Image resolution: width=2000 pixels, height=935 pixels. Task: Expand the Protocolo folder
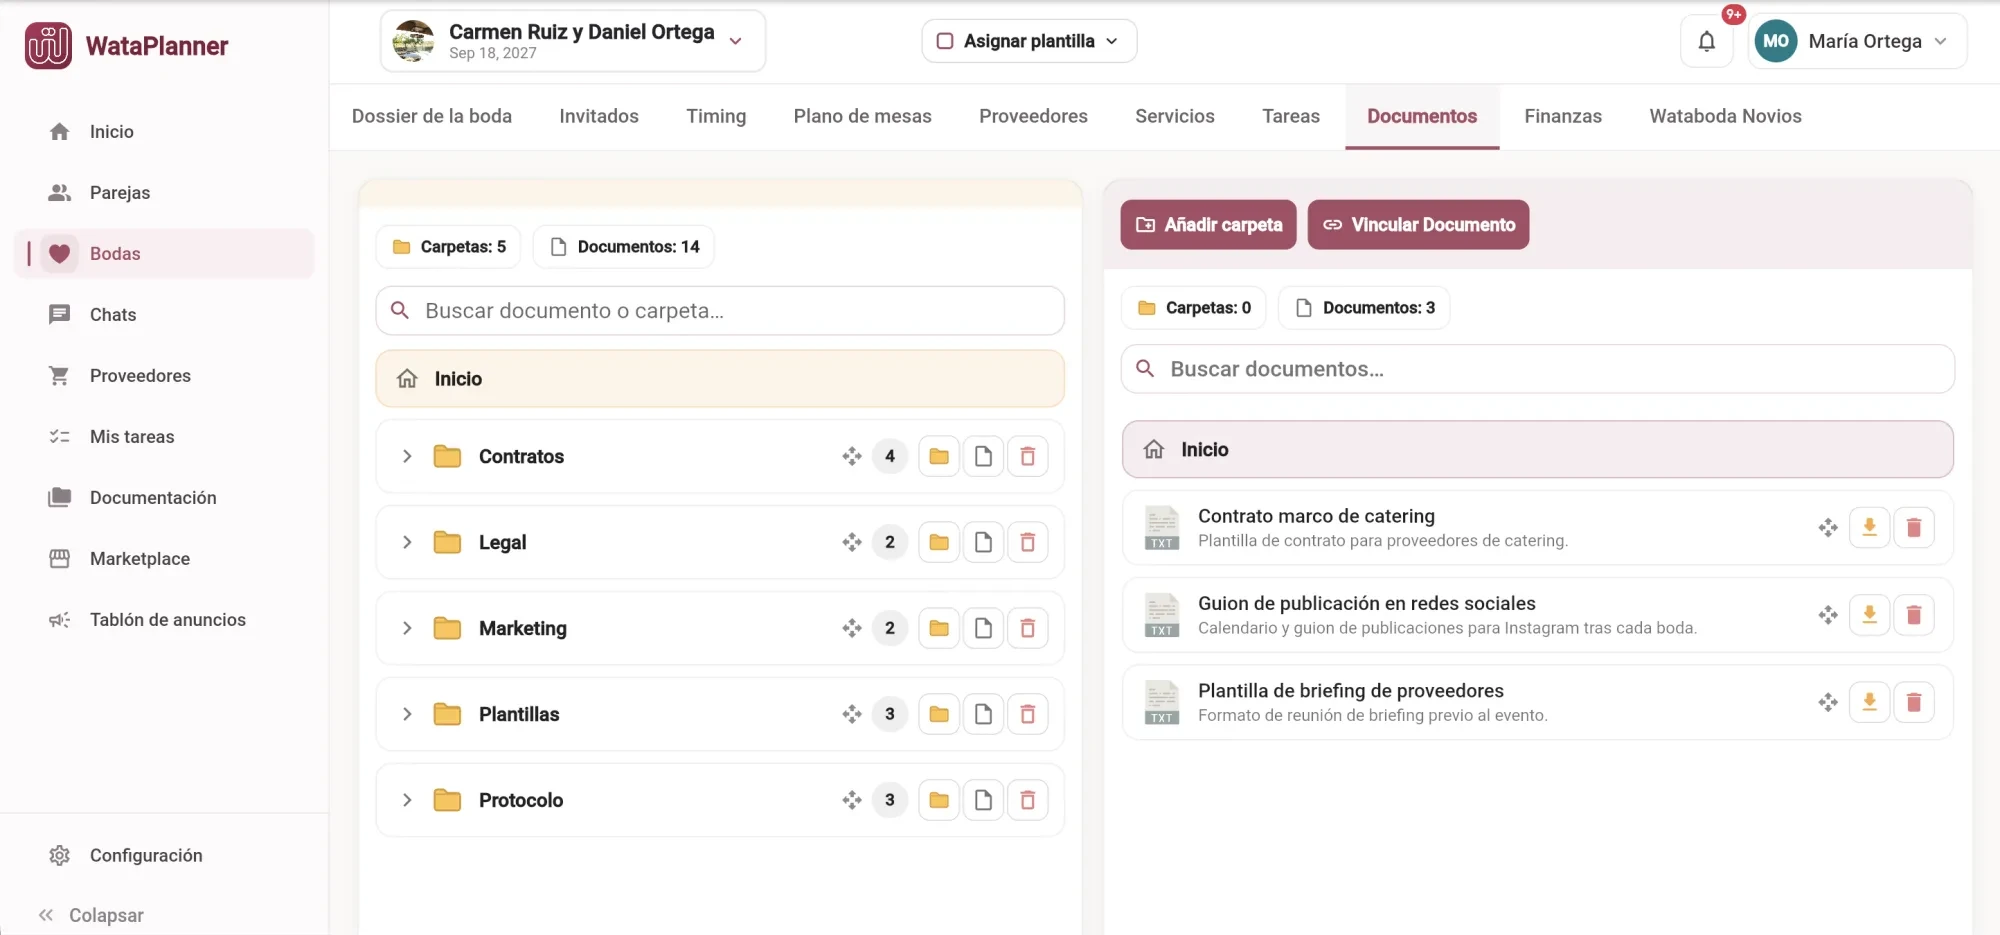tap(406, 800)
